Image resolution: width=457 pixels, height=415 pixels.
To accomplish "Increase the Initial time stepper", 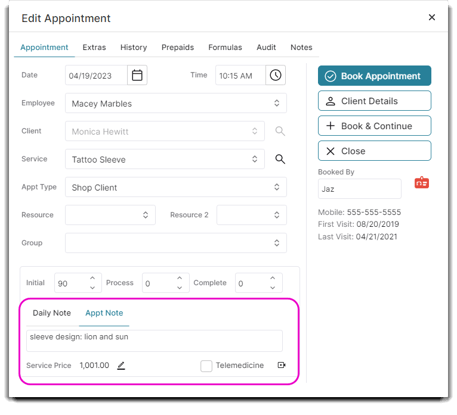I will pos(92,278).
